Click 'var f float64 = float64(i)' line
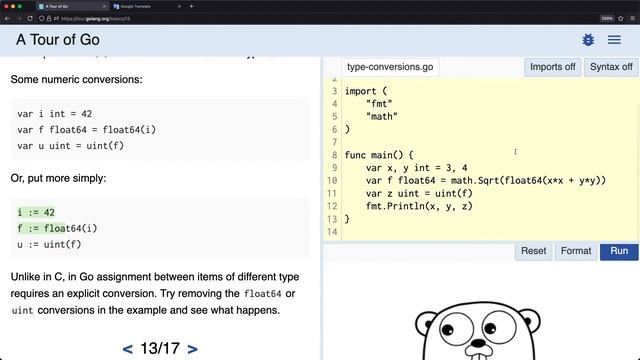 87,130
